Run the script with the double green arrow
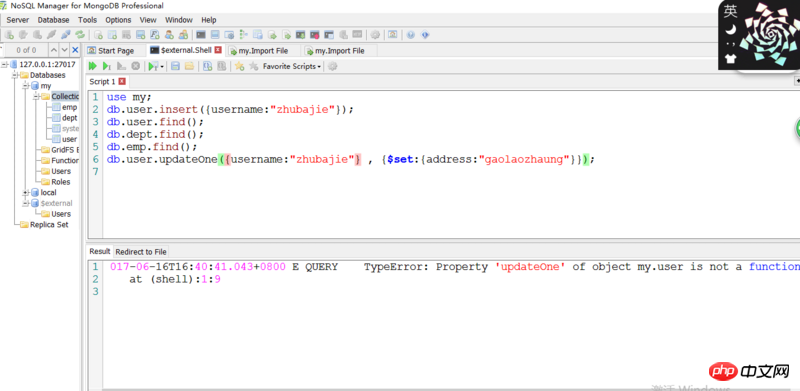Screen dimensions: 800x391 click(x=92, y=66)
